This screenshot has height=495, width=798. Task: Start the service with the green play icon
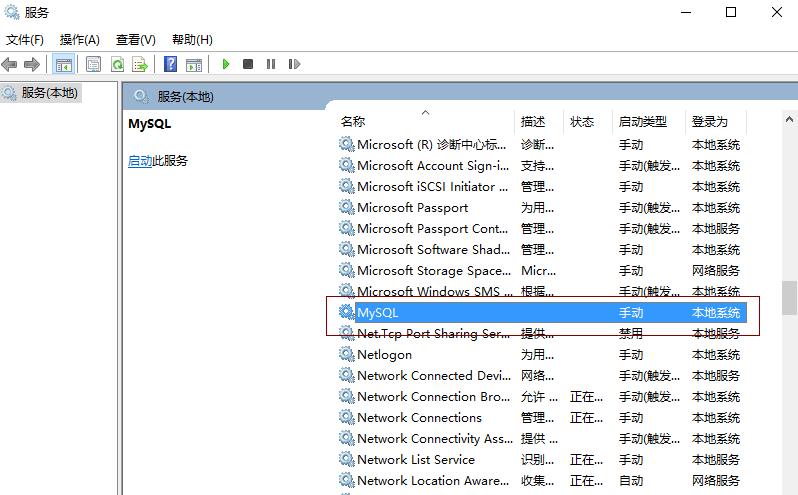click(226, 64)
